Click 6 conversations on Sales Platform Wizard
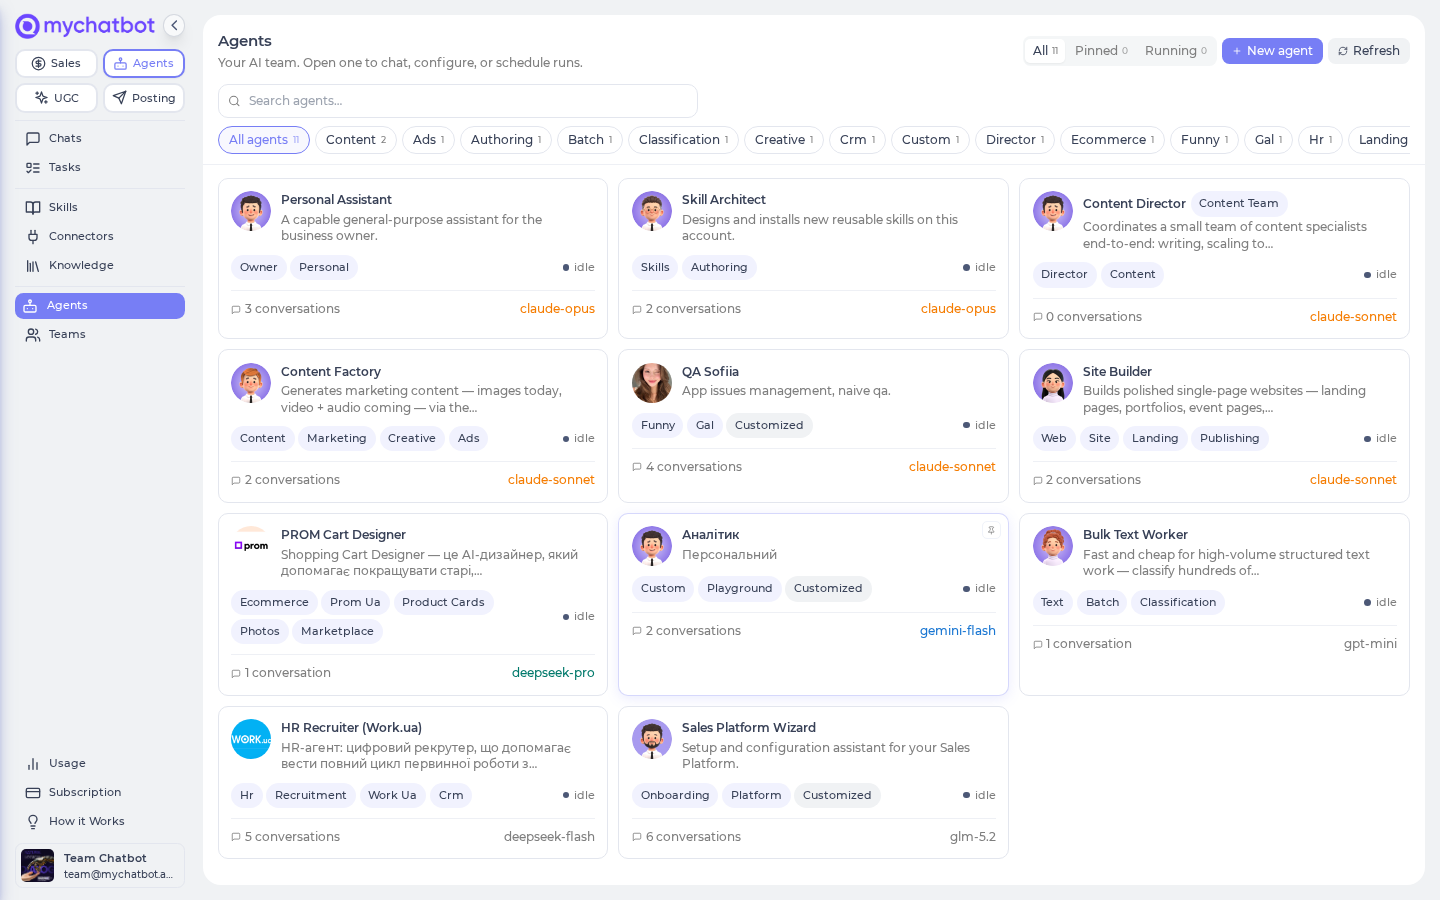The width and height of the screenshot is (1440, 900). coord(687,837)
